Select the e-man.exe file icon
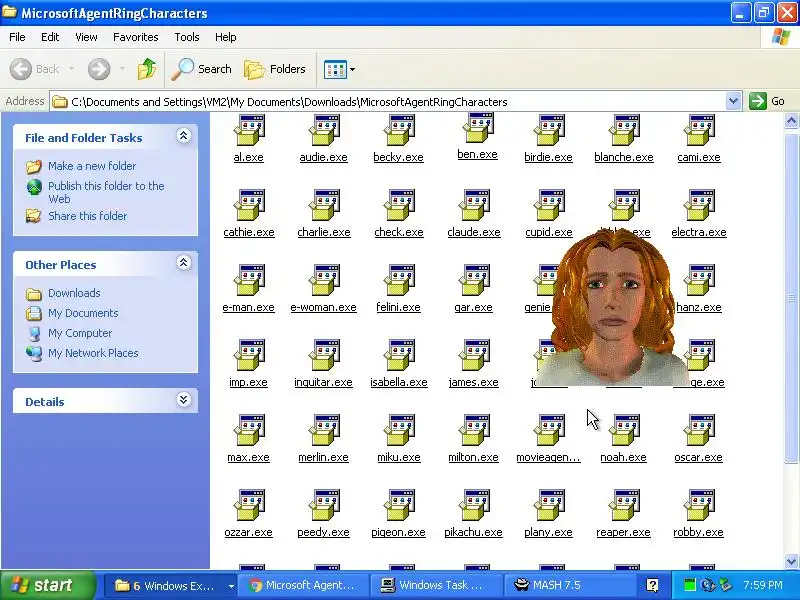Screen dimensions: 800x600 click(249, 280)
